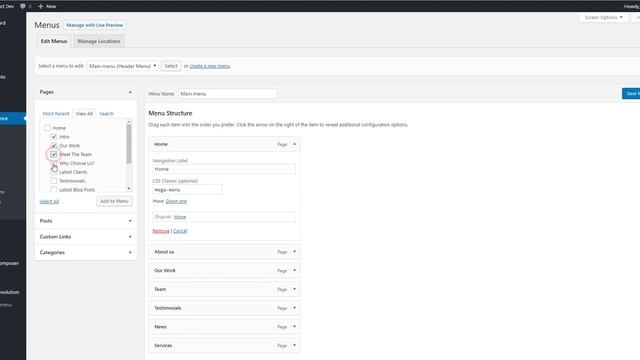
Task: Expand the Team menu item arrow
Action: coord(294,289)
